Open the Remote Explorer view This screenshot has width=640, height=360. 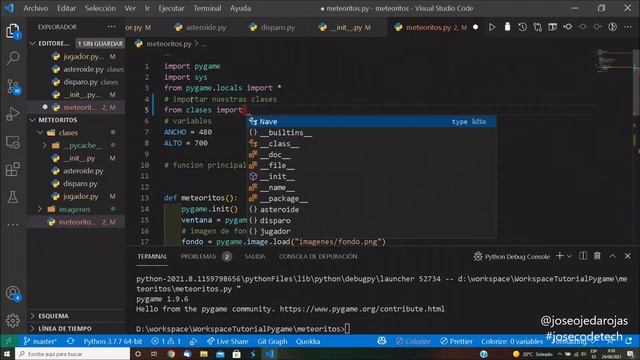(13, 142)
